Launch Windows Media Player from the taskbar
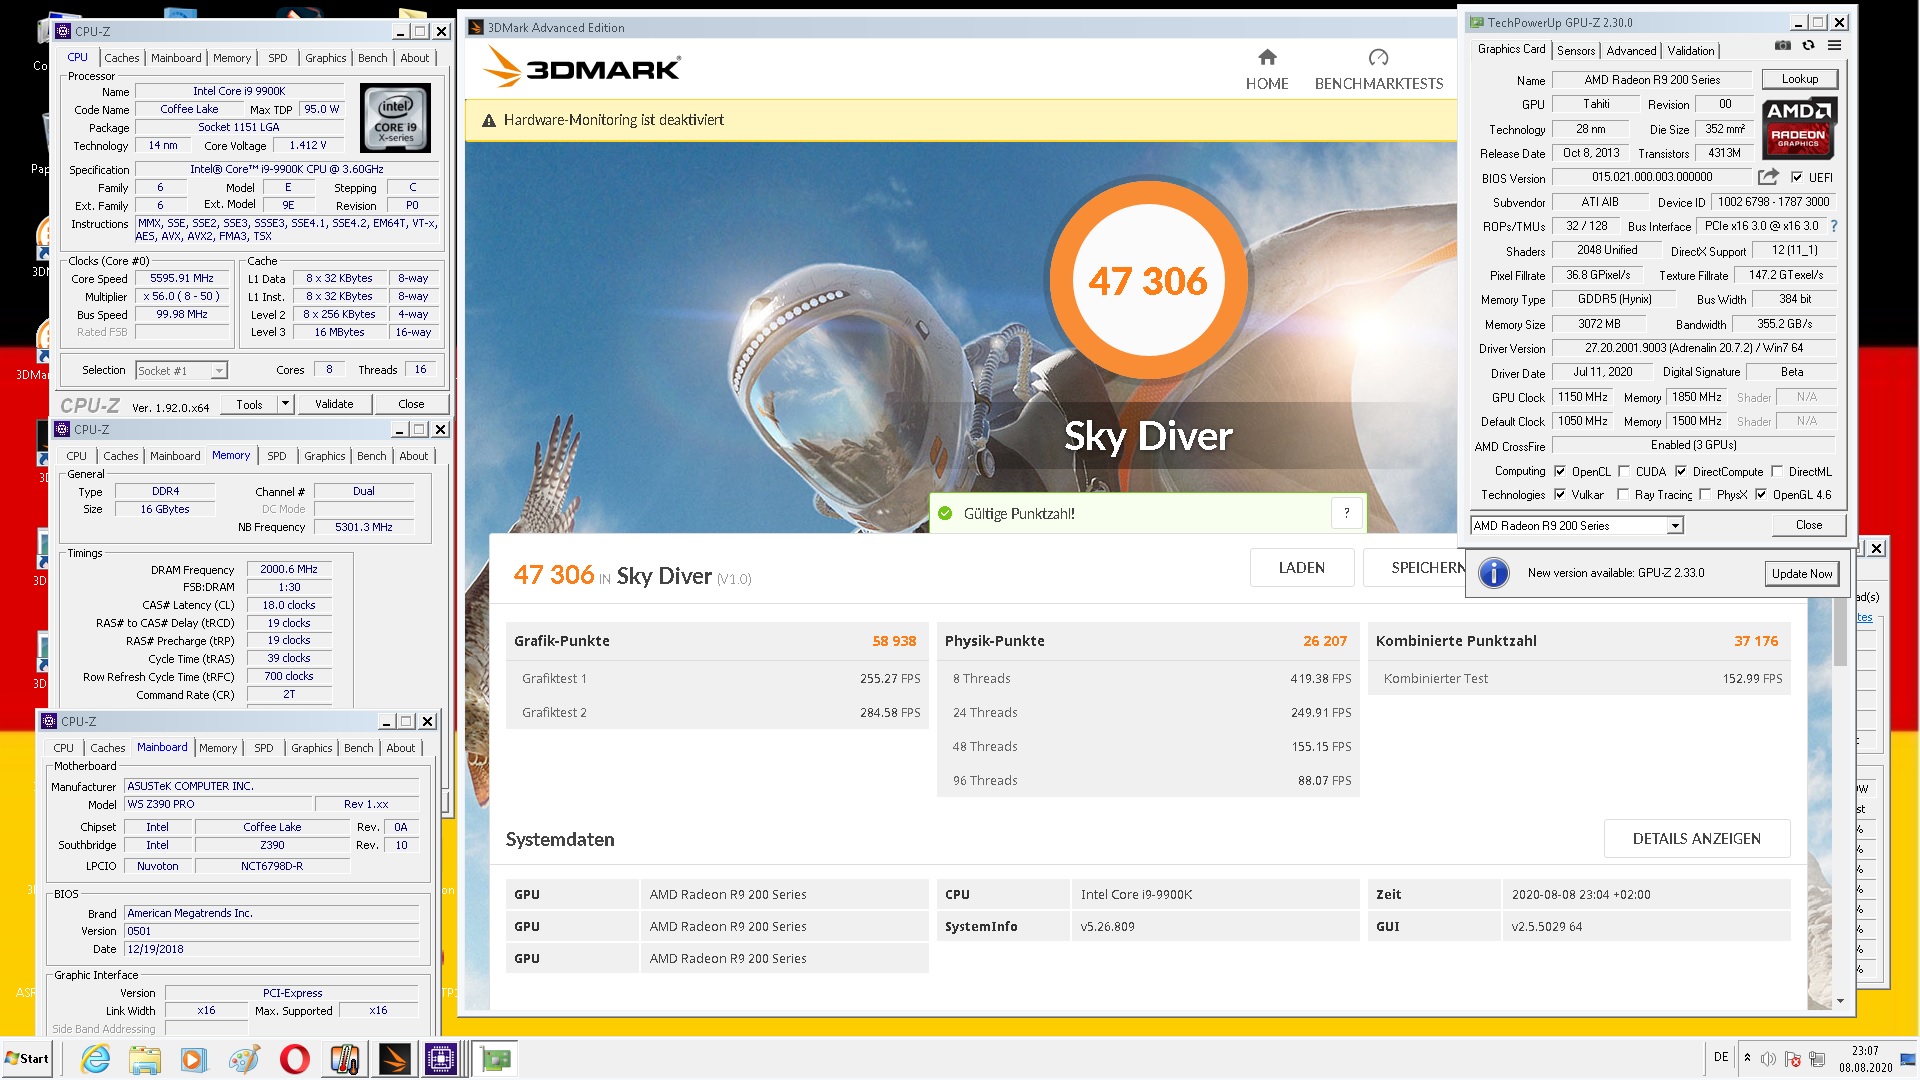The height and width of the screenshot is (1080, 1920). pyautogui.click(x=194, y=1059)
